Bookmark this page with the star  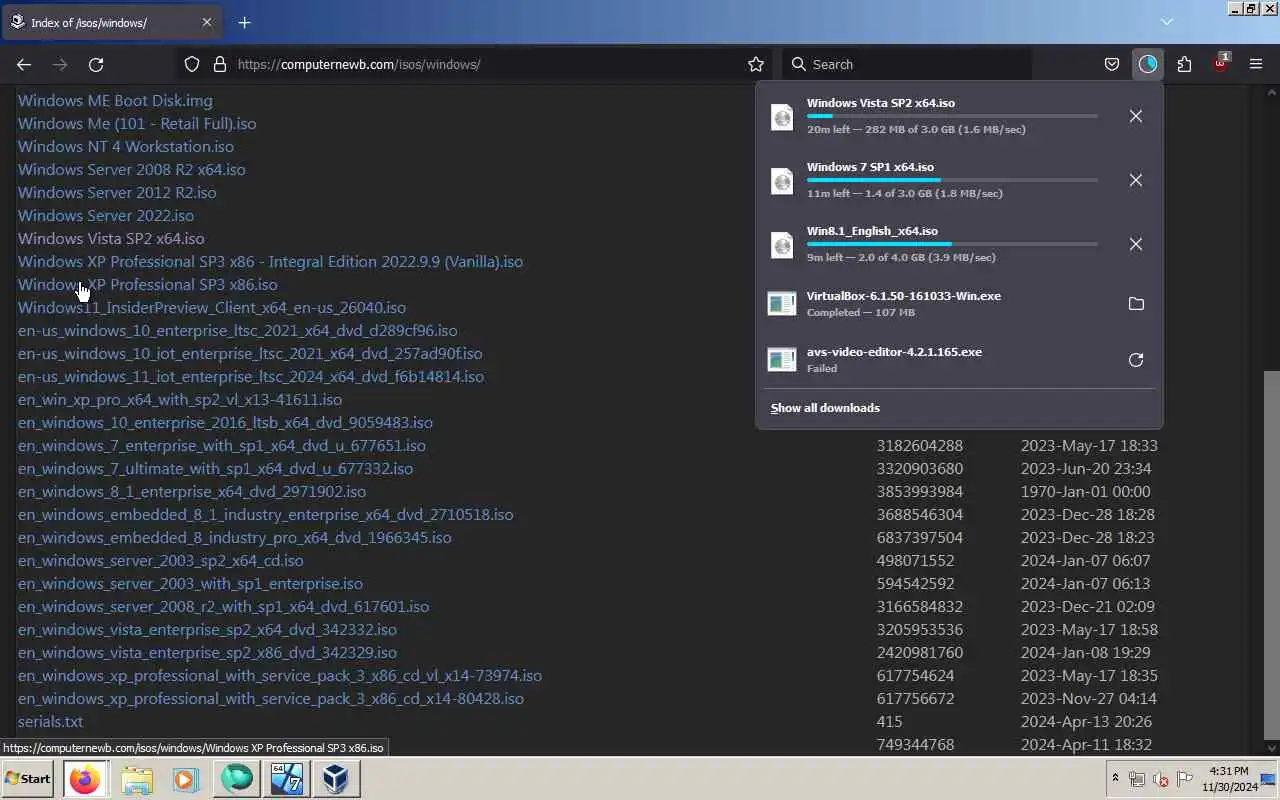pyautogui.click(x=756, y=64)
